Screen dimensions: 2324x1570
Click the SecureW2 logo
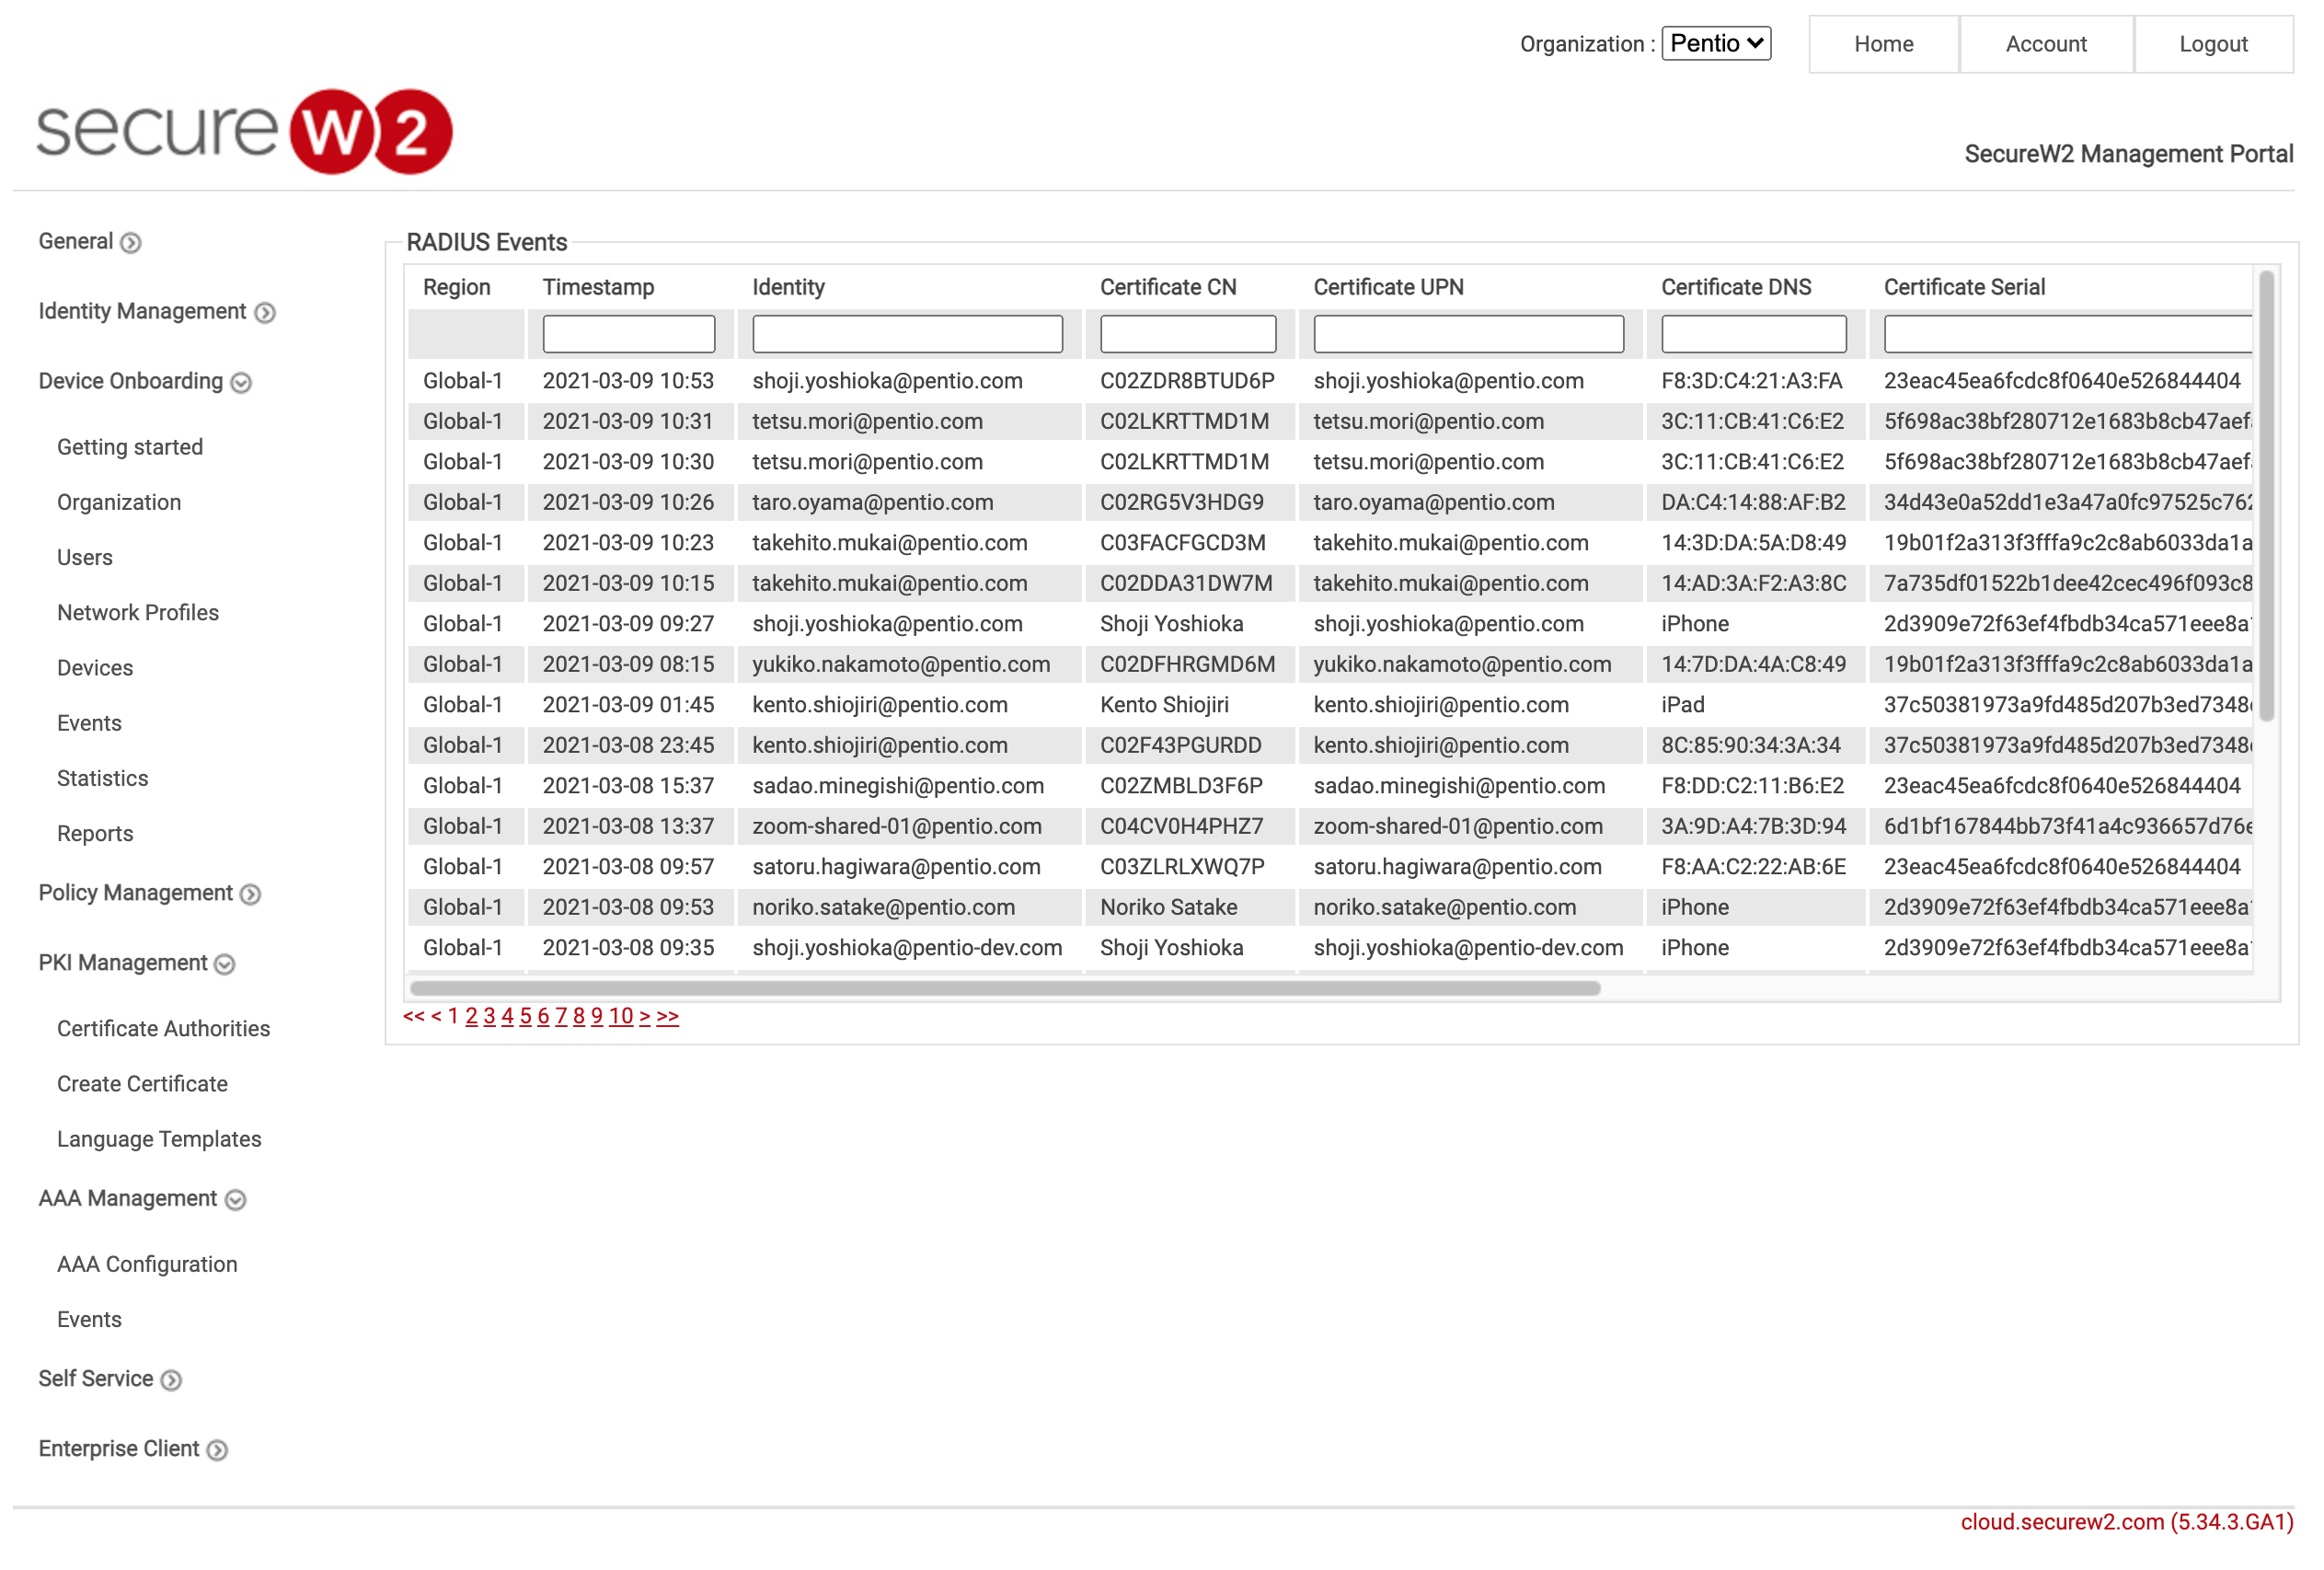click(x=244, y=131)
